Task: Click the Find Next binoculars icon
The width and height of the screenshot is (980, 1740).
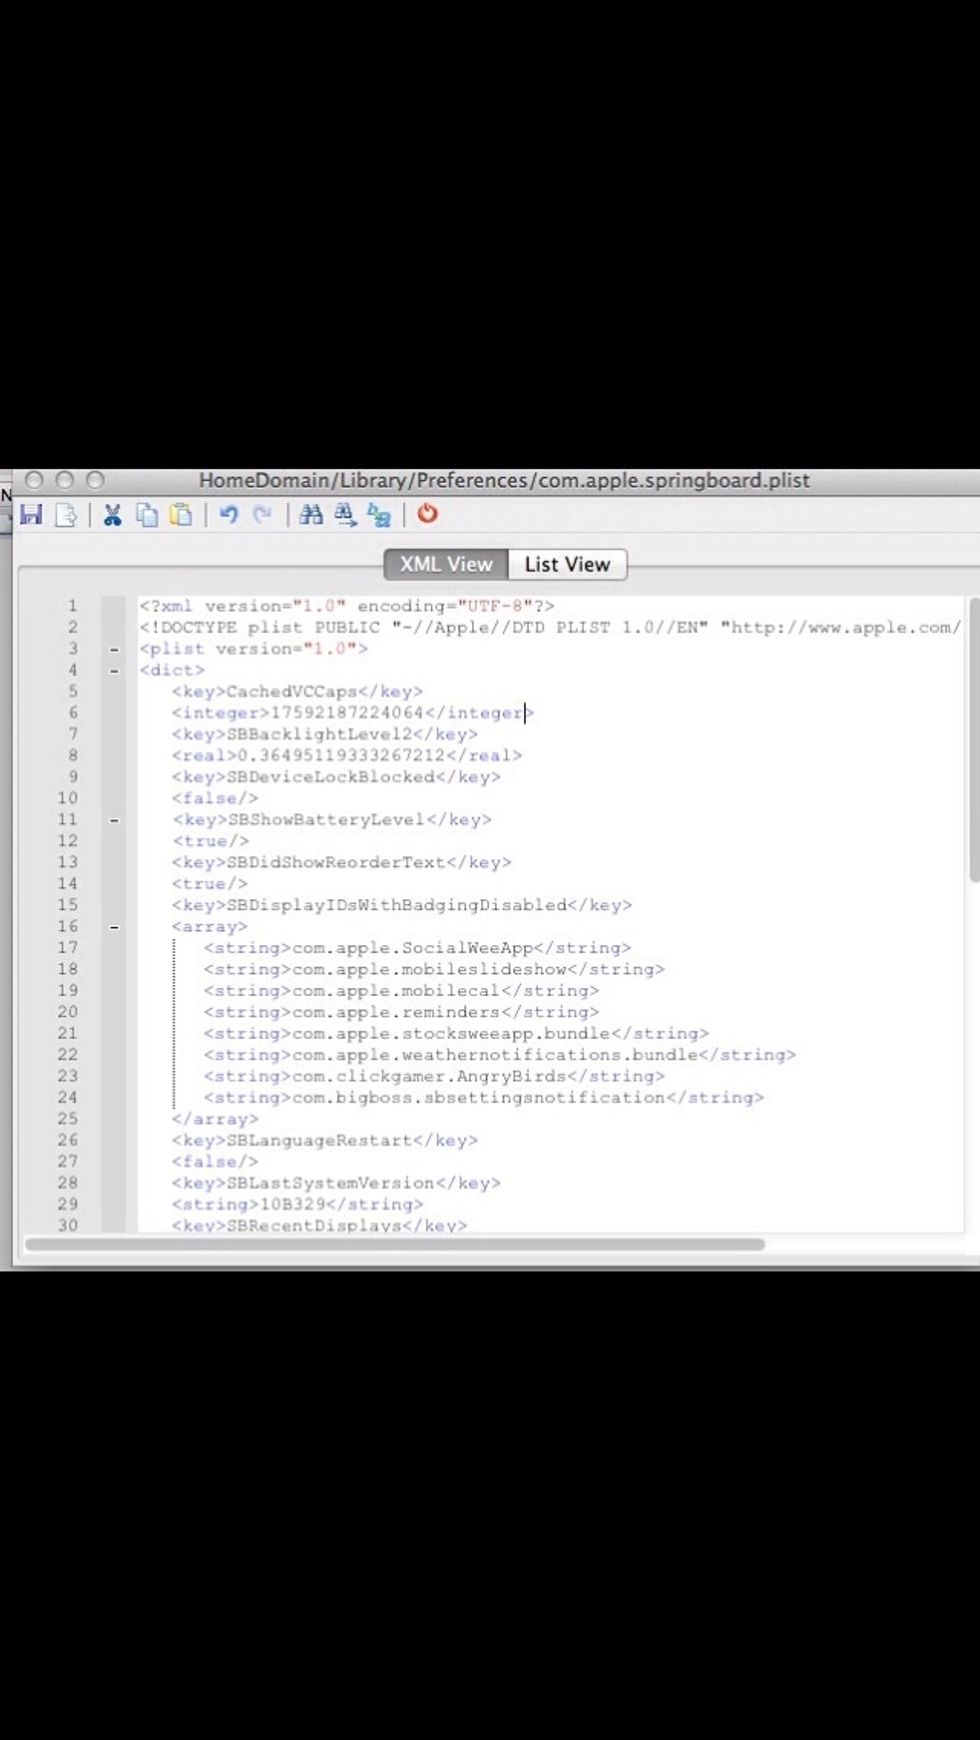Action: click(x=345, y=515)
